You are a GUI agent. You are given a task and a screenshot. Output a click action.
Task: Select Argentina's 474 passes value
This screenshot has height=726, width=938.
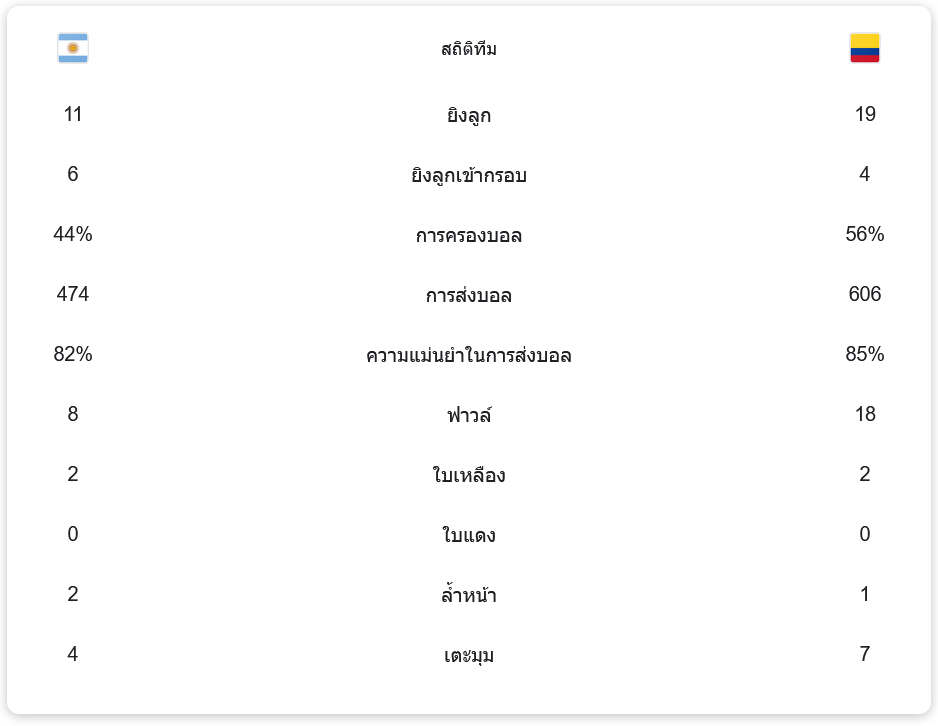pyautogui.click(x=73, y=294)
